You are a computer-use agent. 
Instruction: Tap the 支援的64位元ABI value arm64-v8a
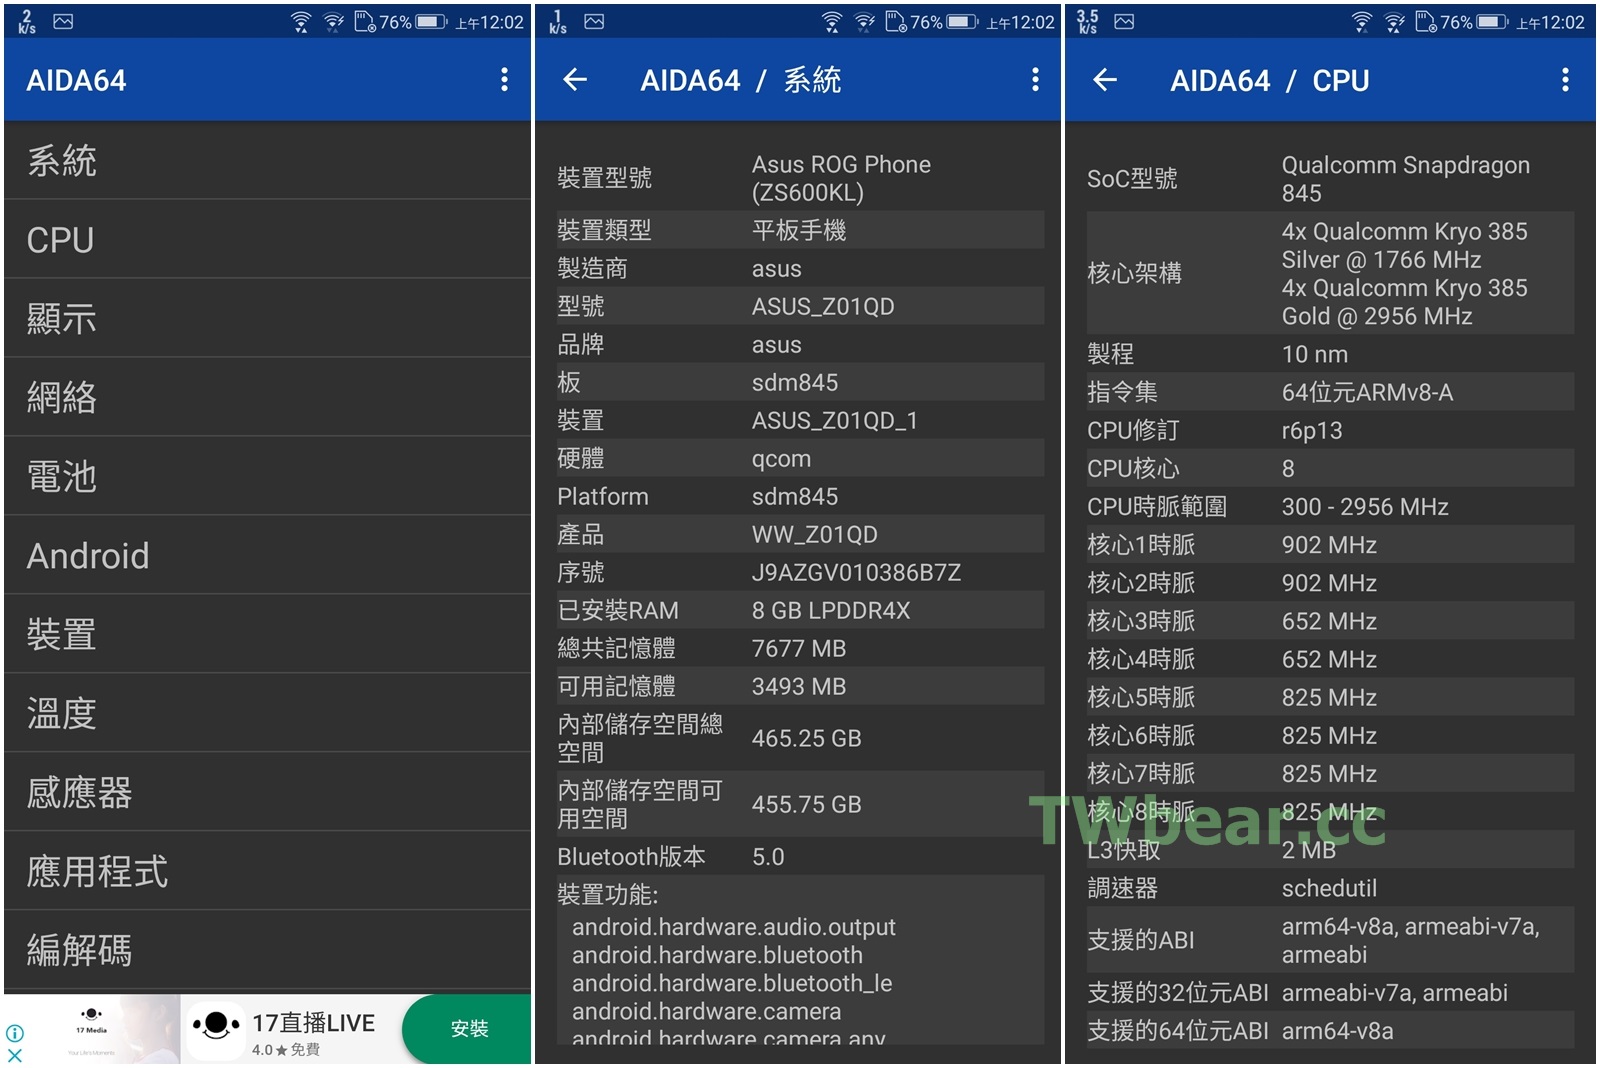(x=1337, y=1030)
